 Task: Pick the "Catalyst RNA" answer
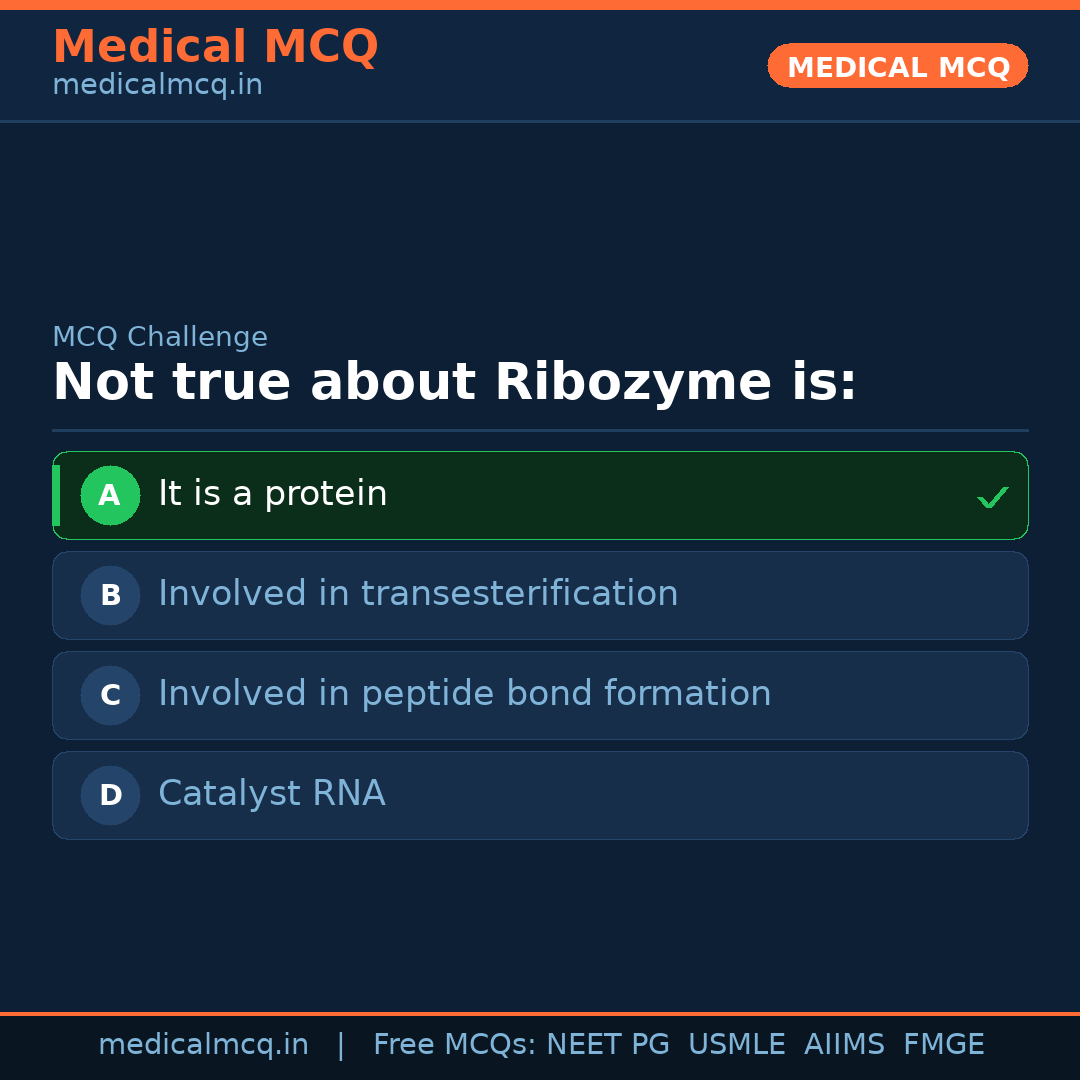pyautogui.click(x=271, y=794)
